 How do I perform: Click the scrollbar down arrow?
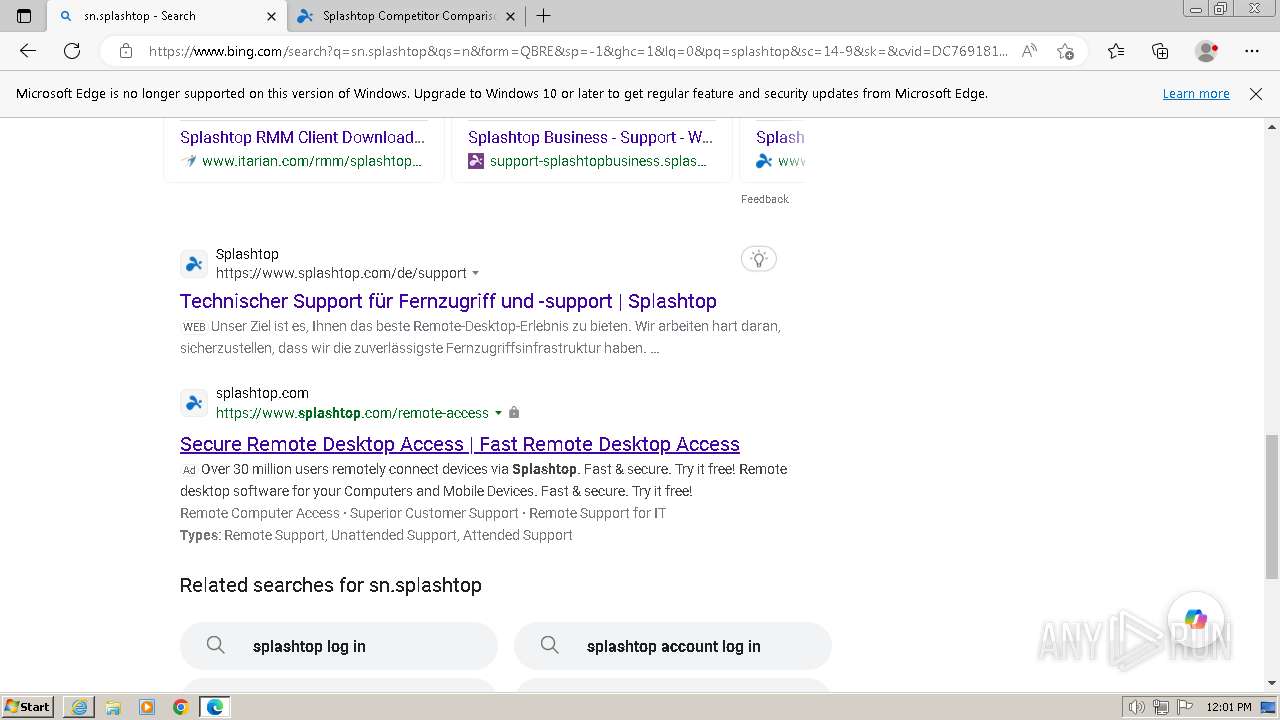click(1272, 684)
